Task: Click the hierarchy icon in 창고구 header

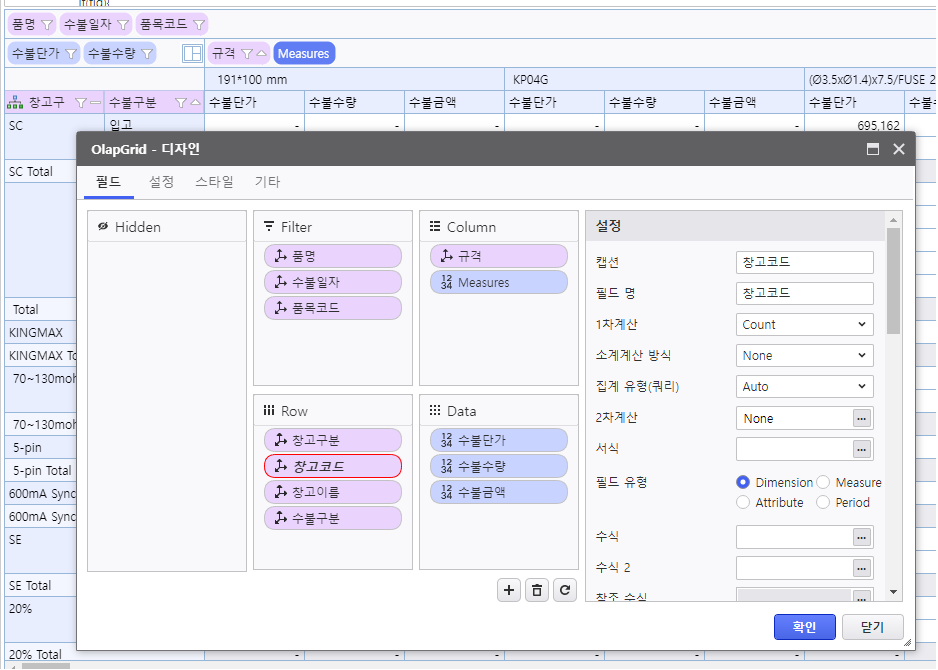Action: (15, 103)
